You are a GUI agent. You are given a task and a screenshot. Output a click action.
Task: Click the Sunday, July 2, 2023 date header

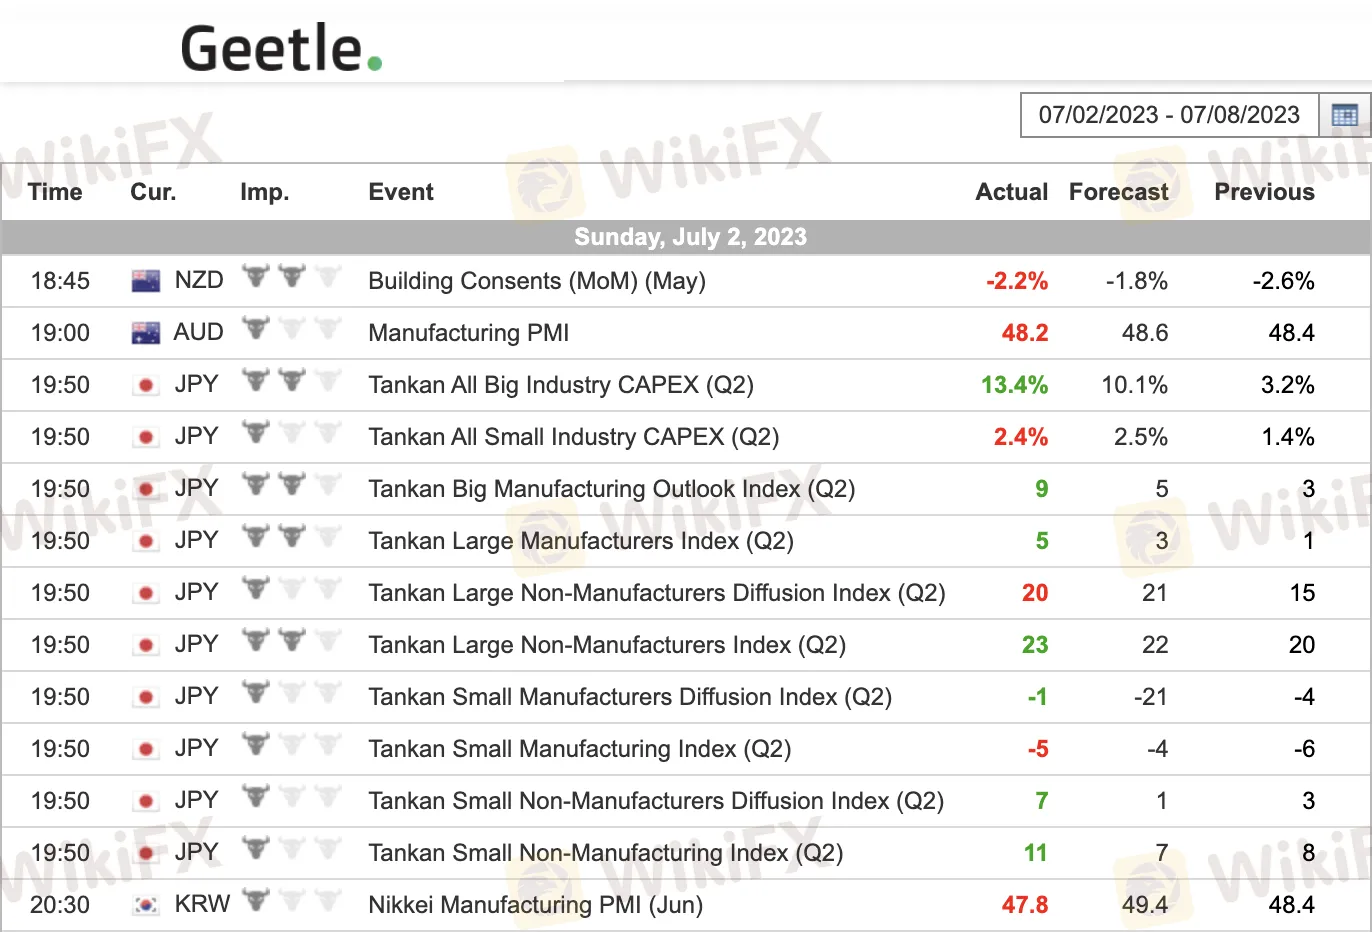coord(689,237)
